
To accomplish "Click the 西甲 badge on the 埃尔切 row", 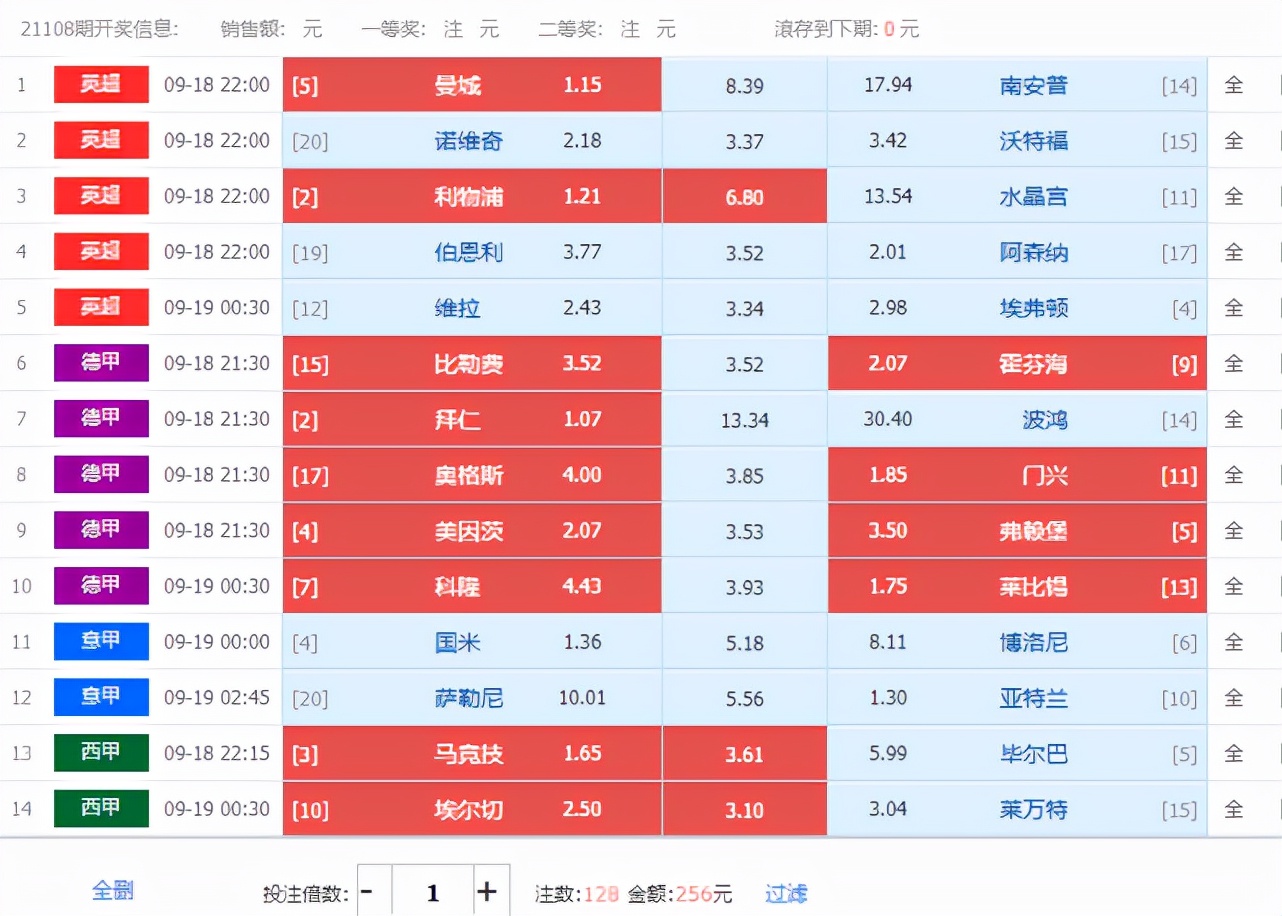I will (100, 809).
